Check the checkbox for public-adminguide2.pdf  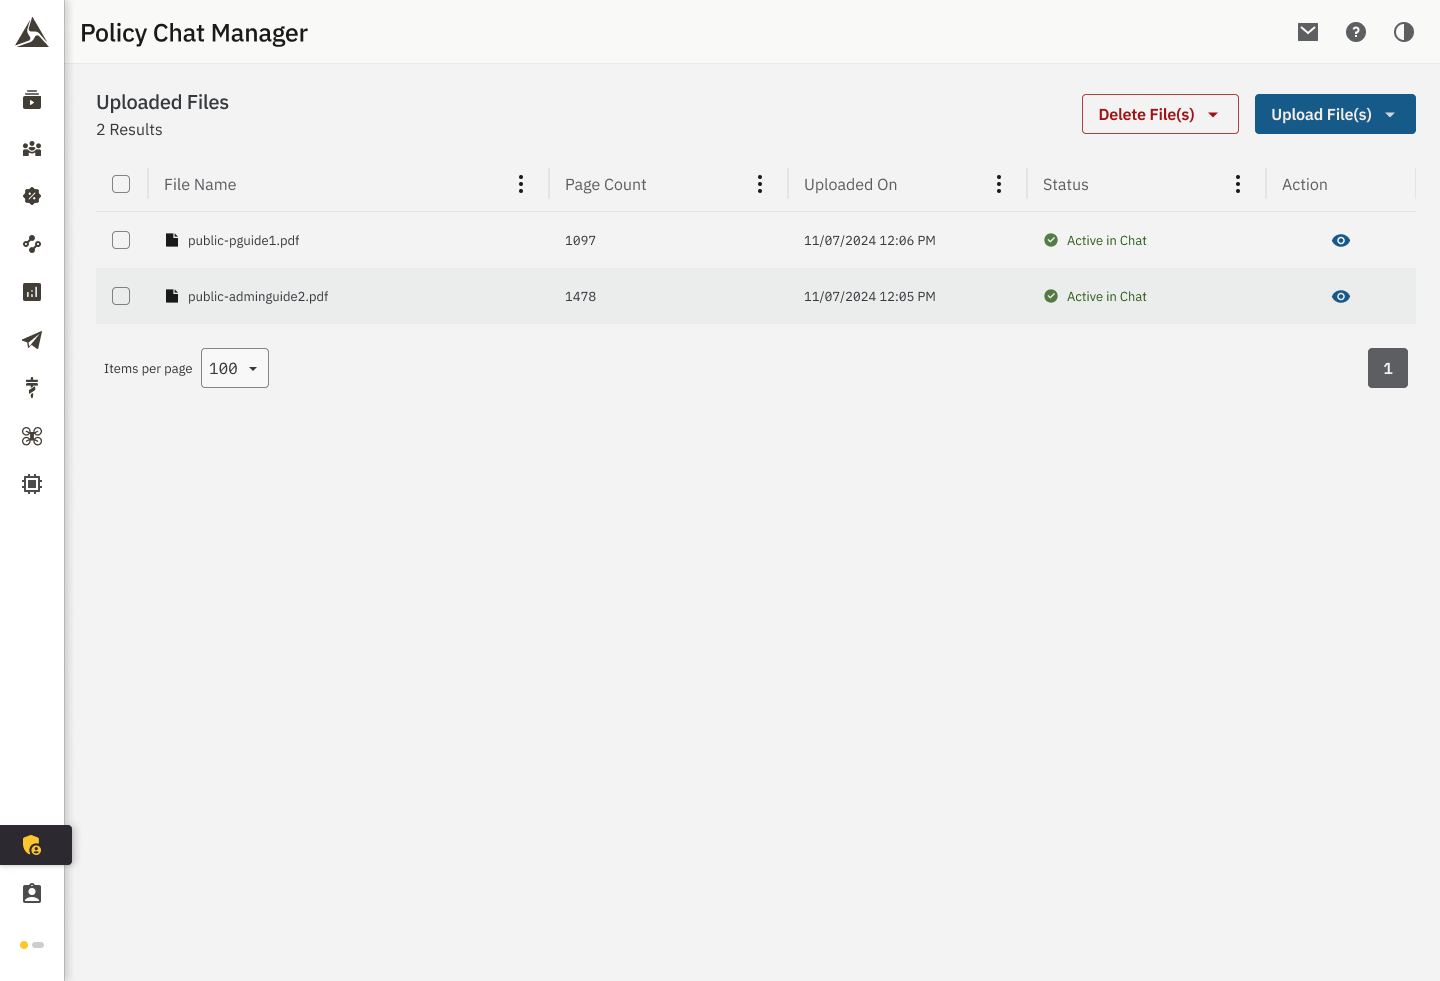click(121, 296)
